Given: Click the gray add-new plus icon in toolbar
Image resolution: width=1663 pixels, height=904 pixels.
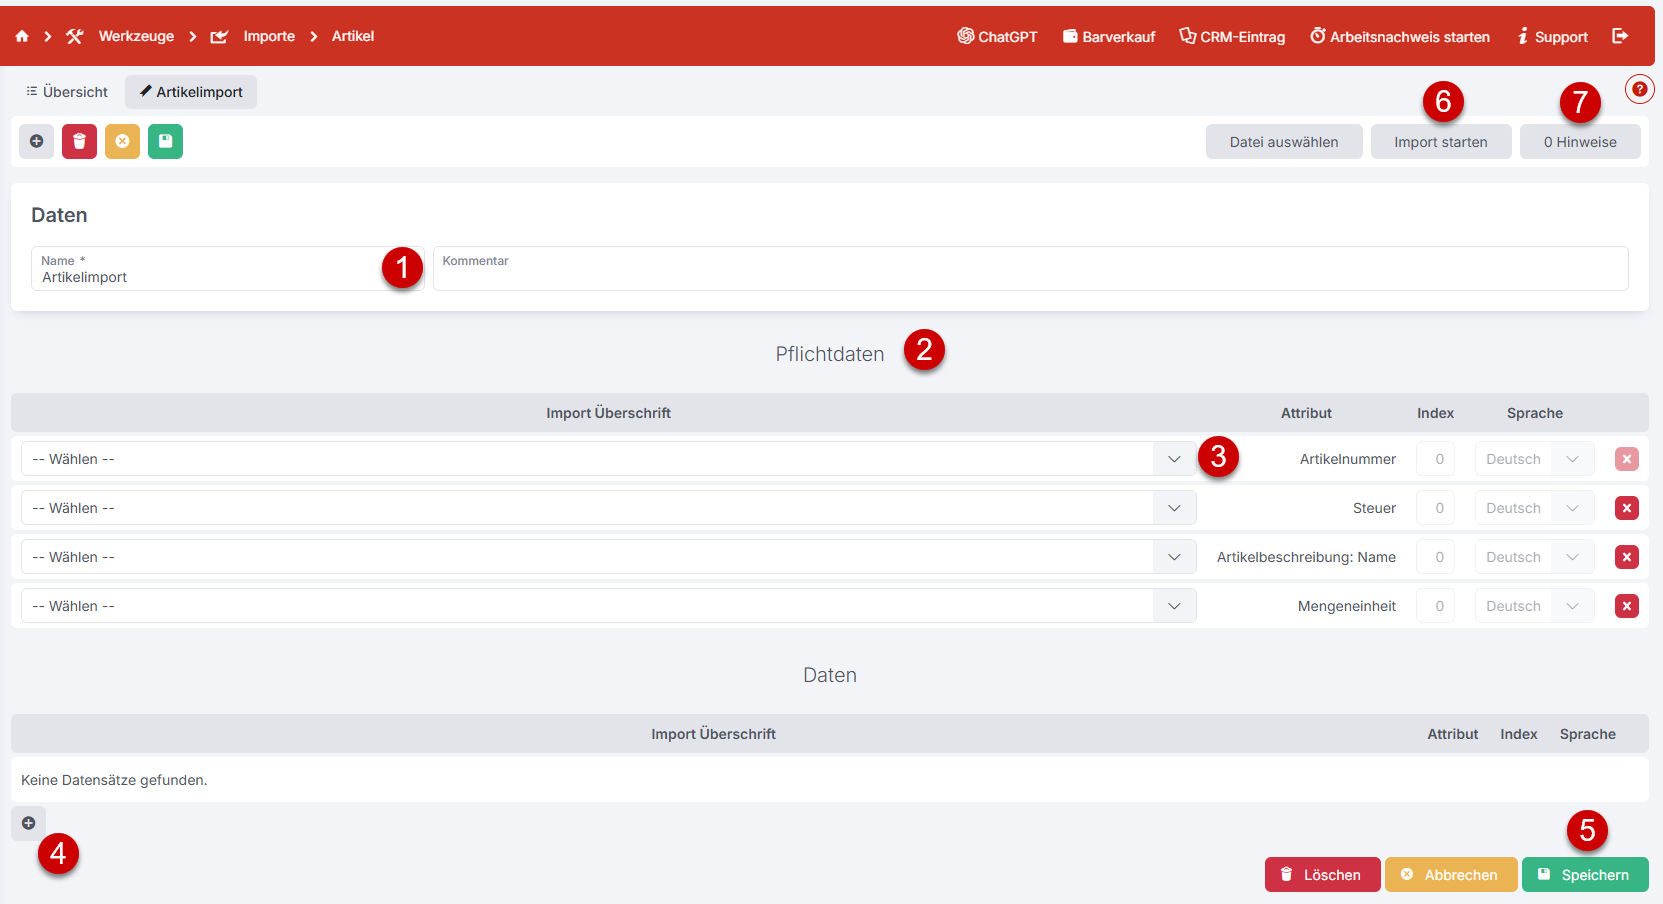Looking at the screenshot, I should tap(36, 142).
